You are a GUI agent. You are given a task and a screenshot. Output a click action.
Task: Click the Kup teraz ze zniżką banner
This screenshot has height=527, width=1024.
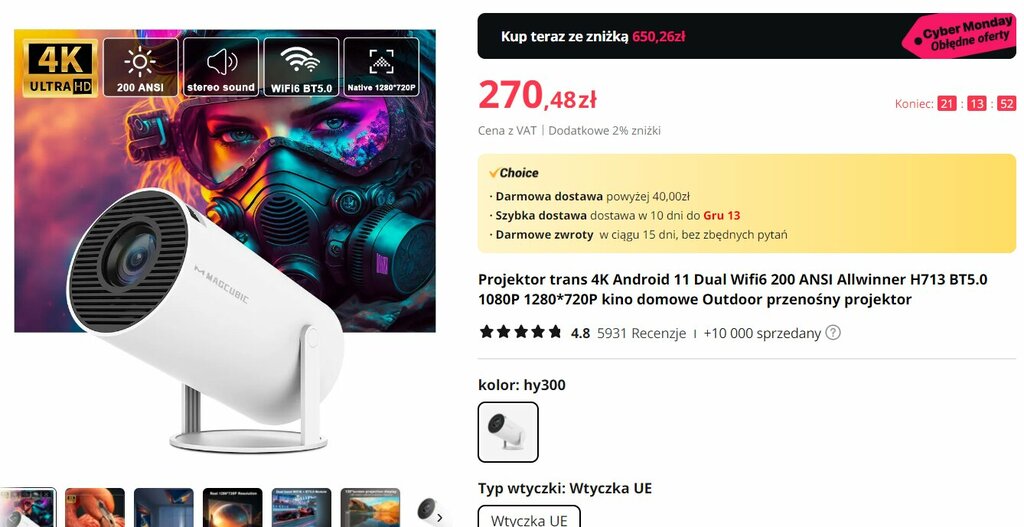pos(746,36)
